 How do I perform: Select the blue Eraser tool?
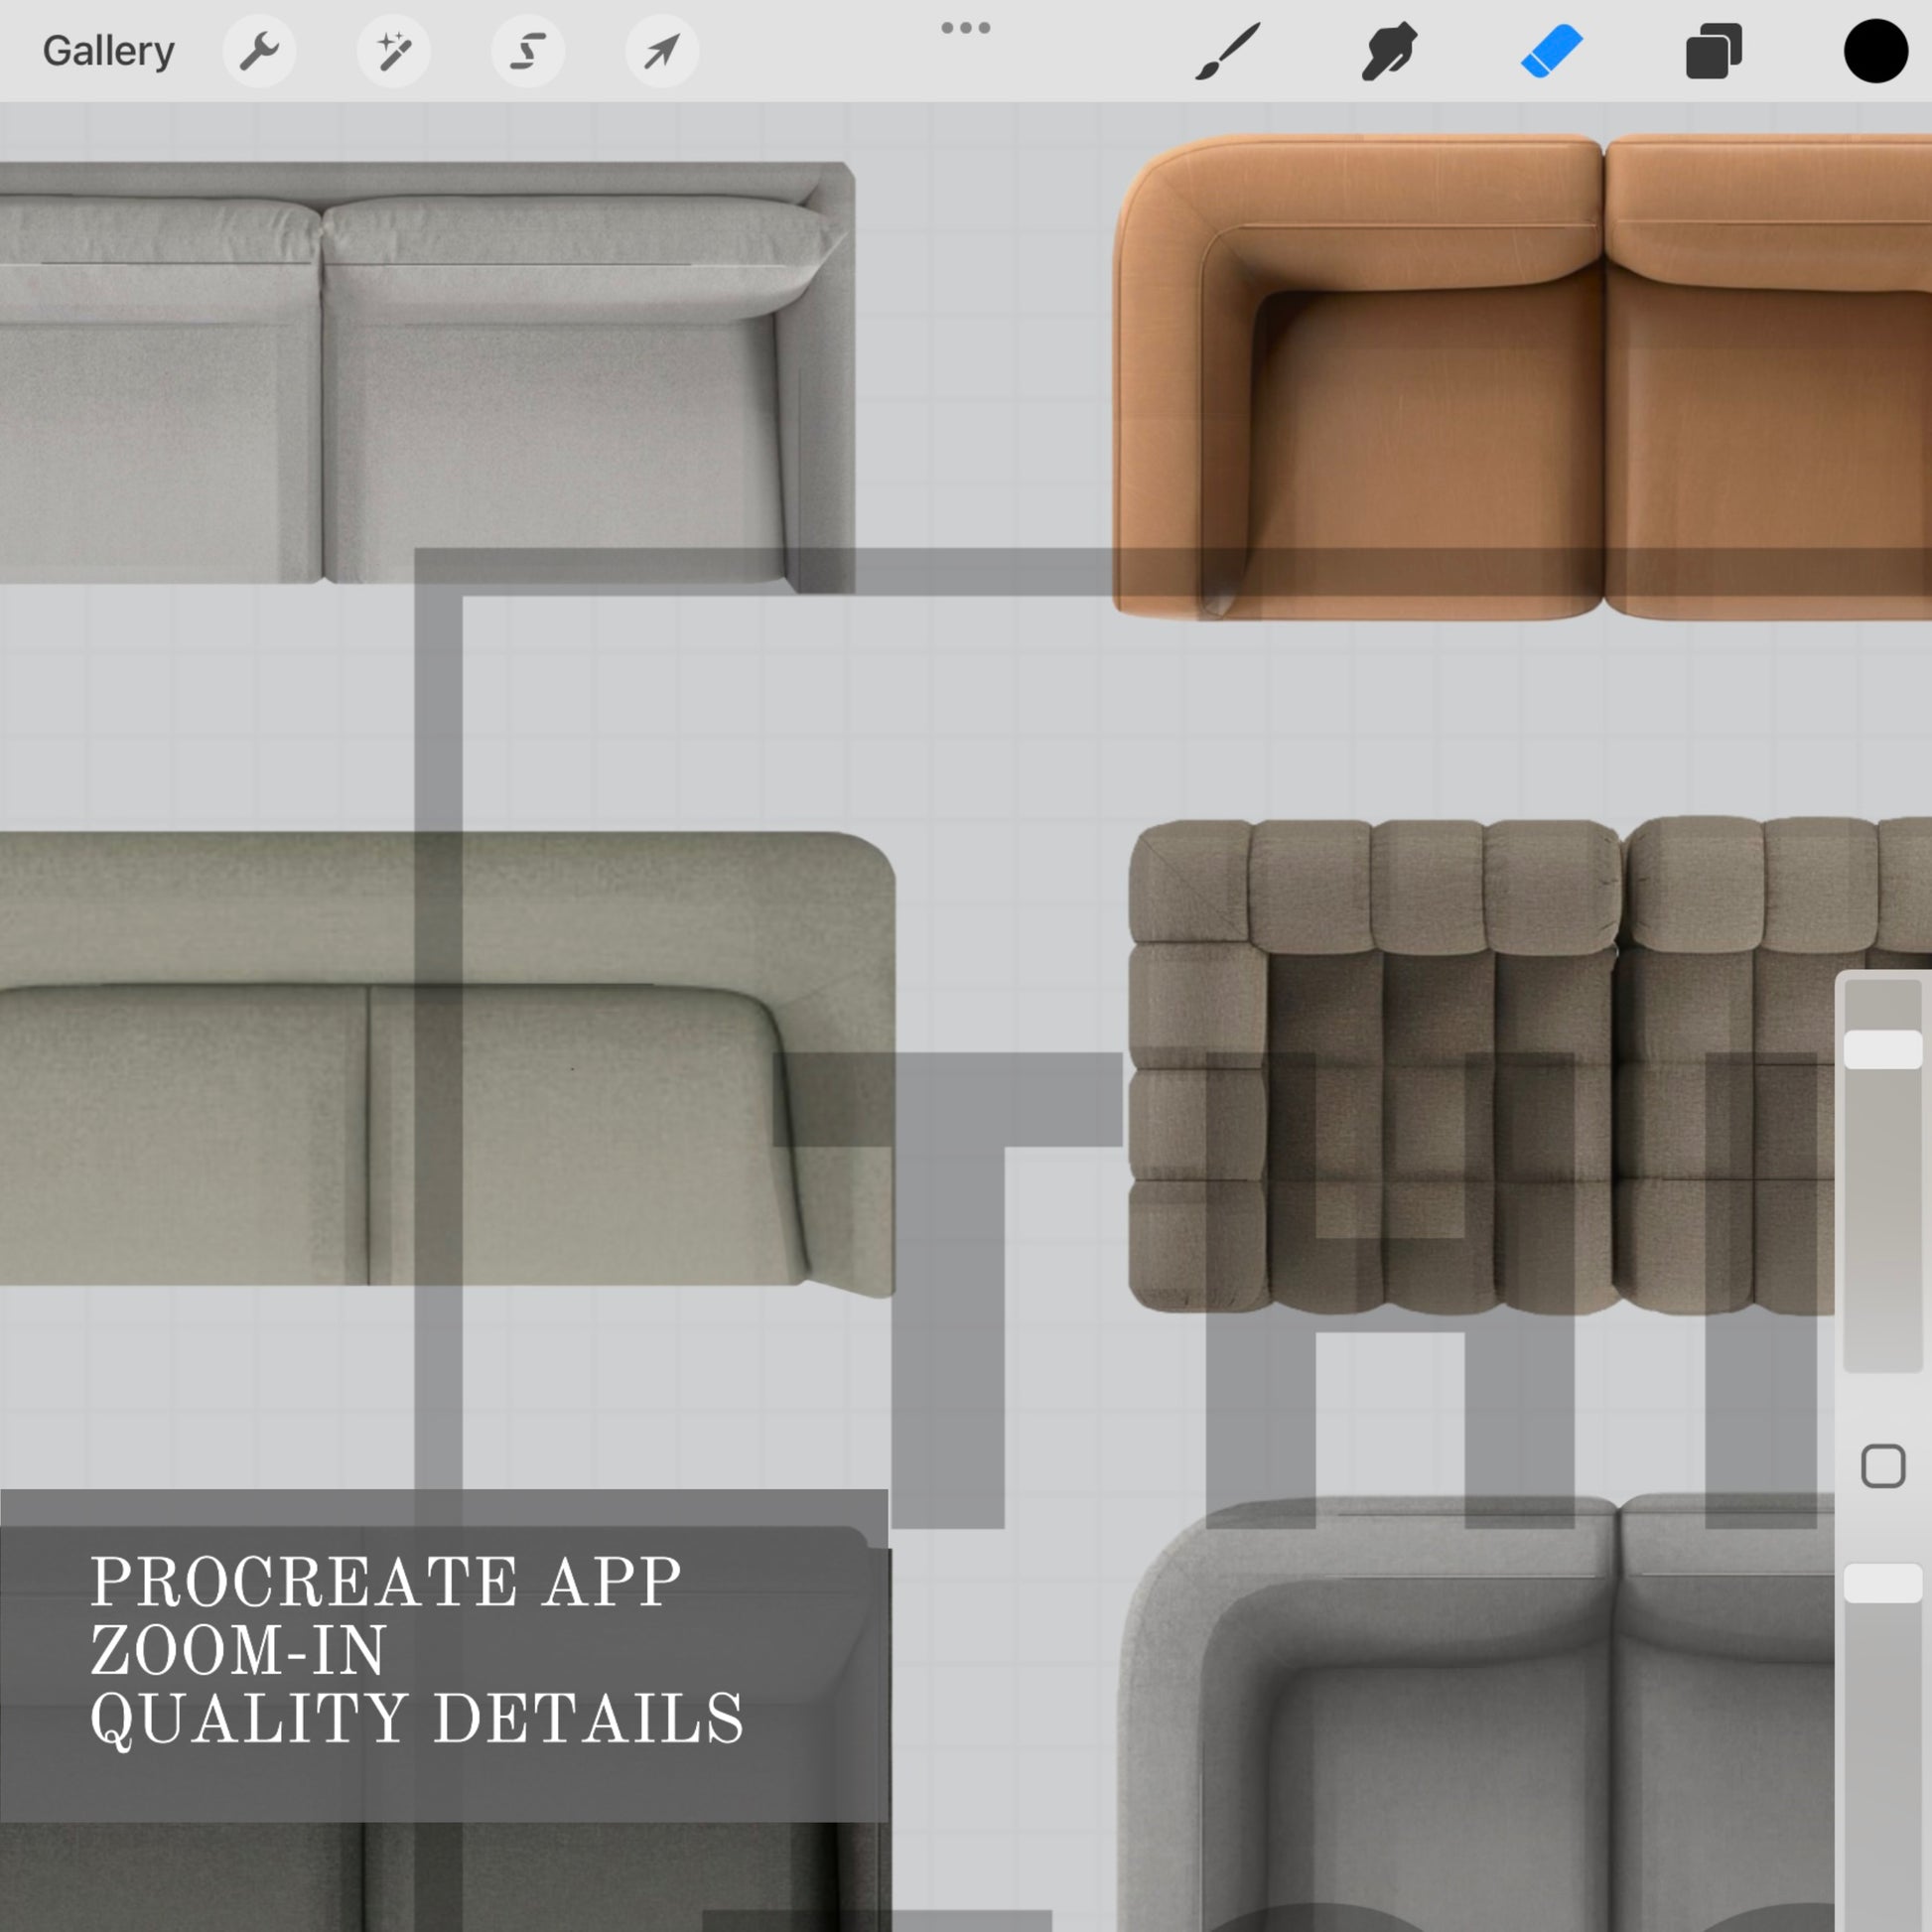[1551, 51]
